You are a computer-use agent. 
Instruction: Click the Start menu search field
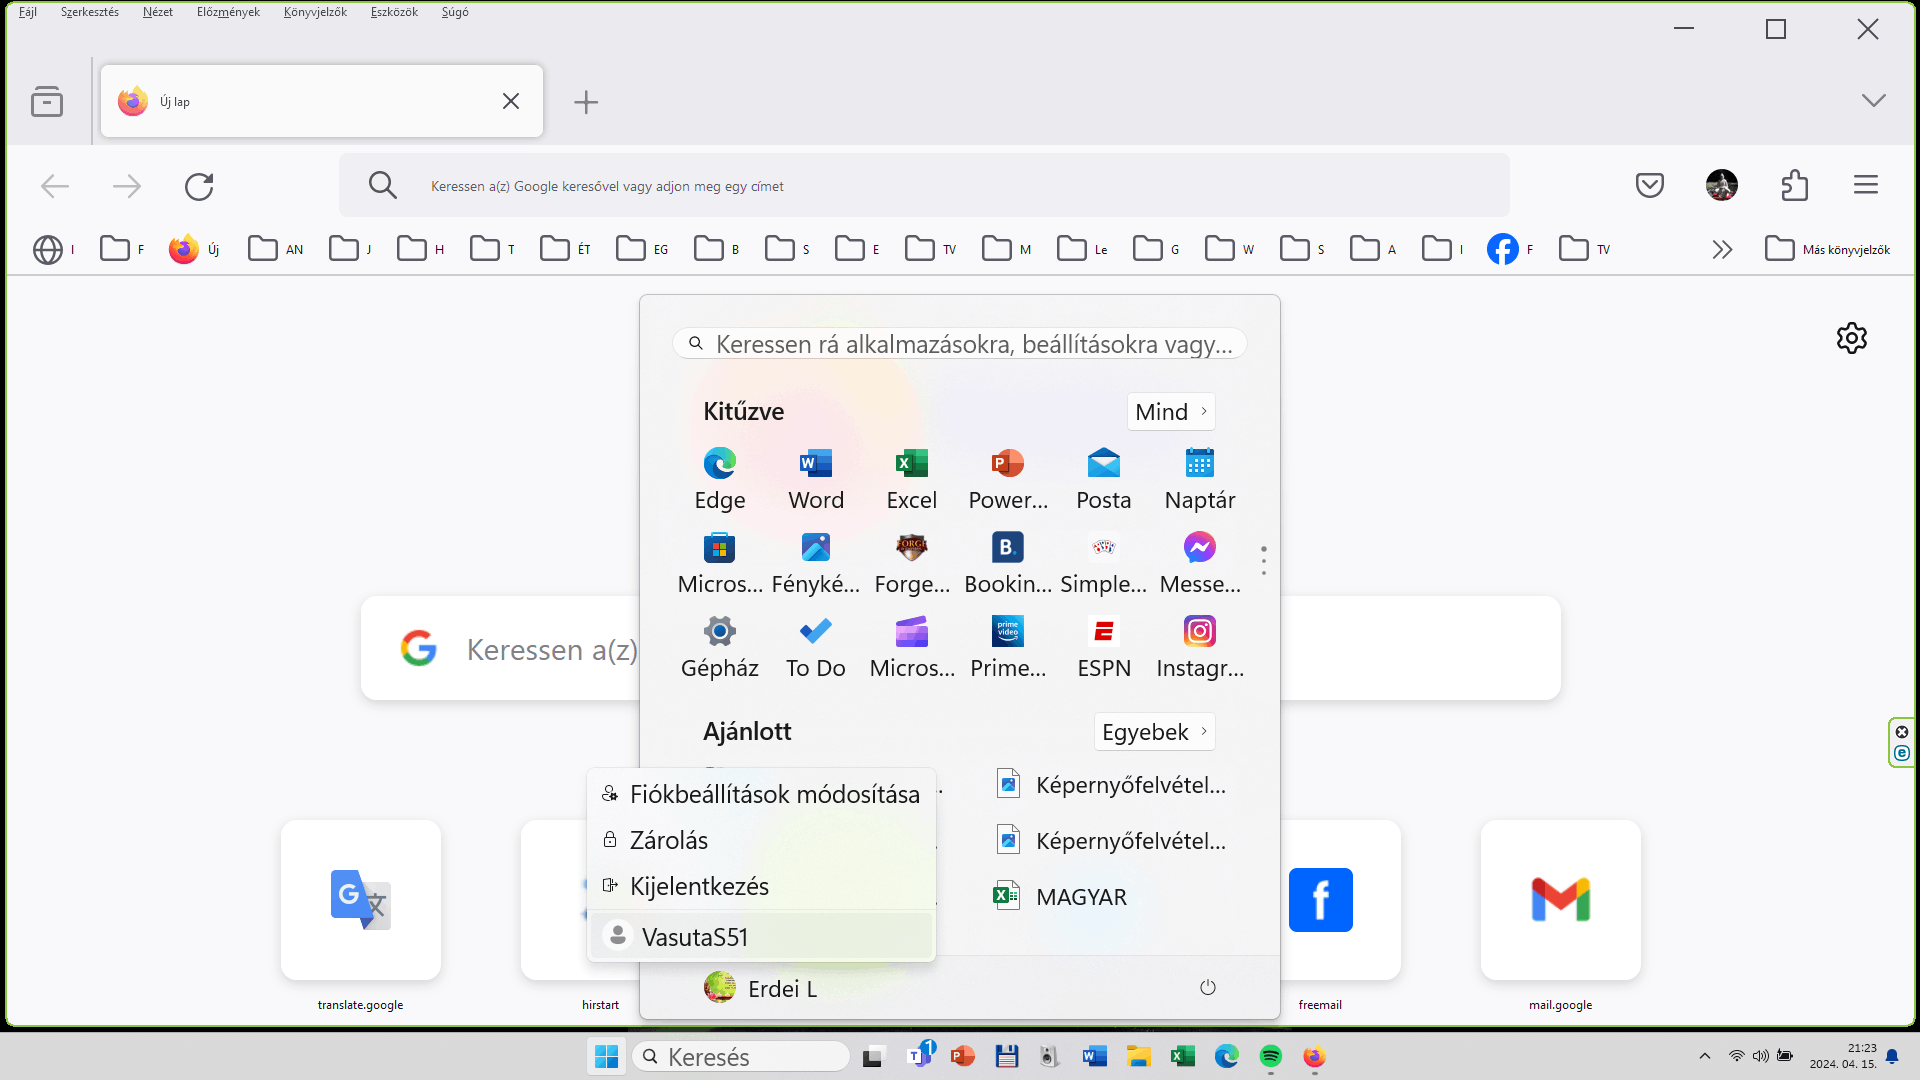coord(960,344)
